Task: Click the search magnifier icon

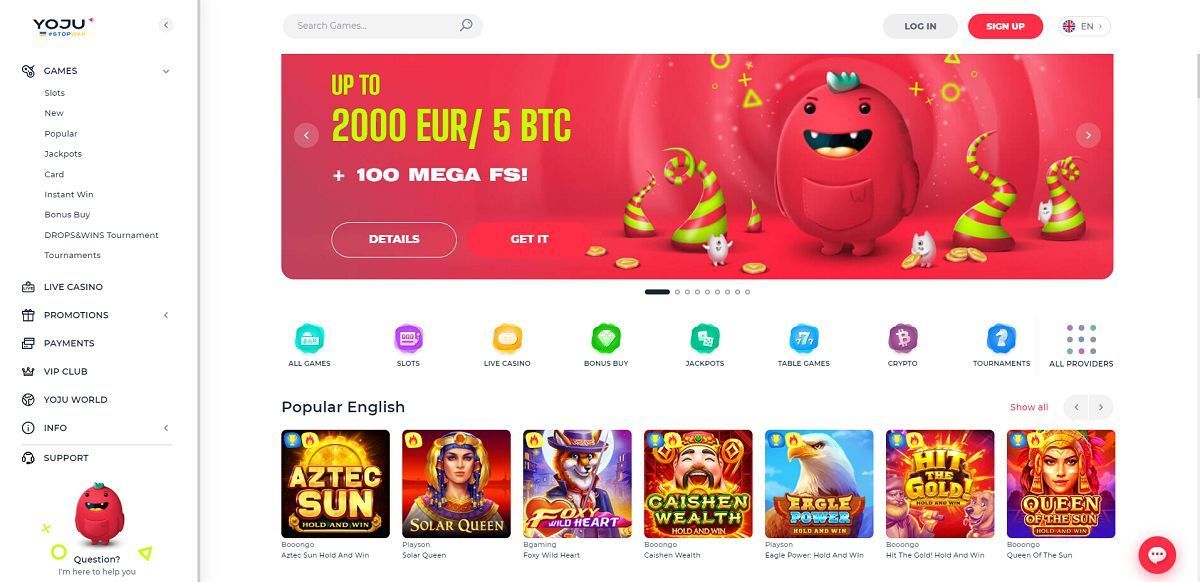Action: [466, 26]
